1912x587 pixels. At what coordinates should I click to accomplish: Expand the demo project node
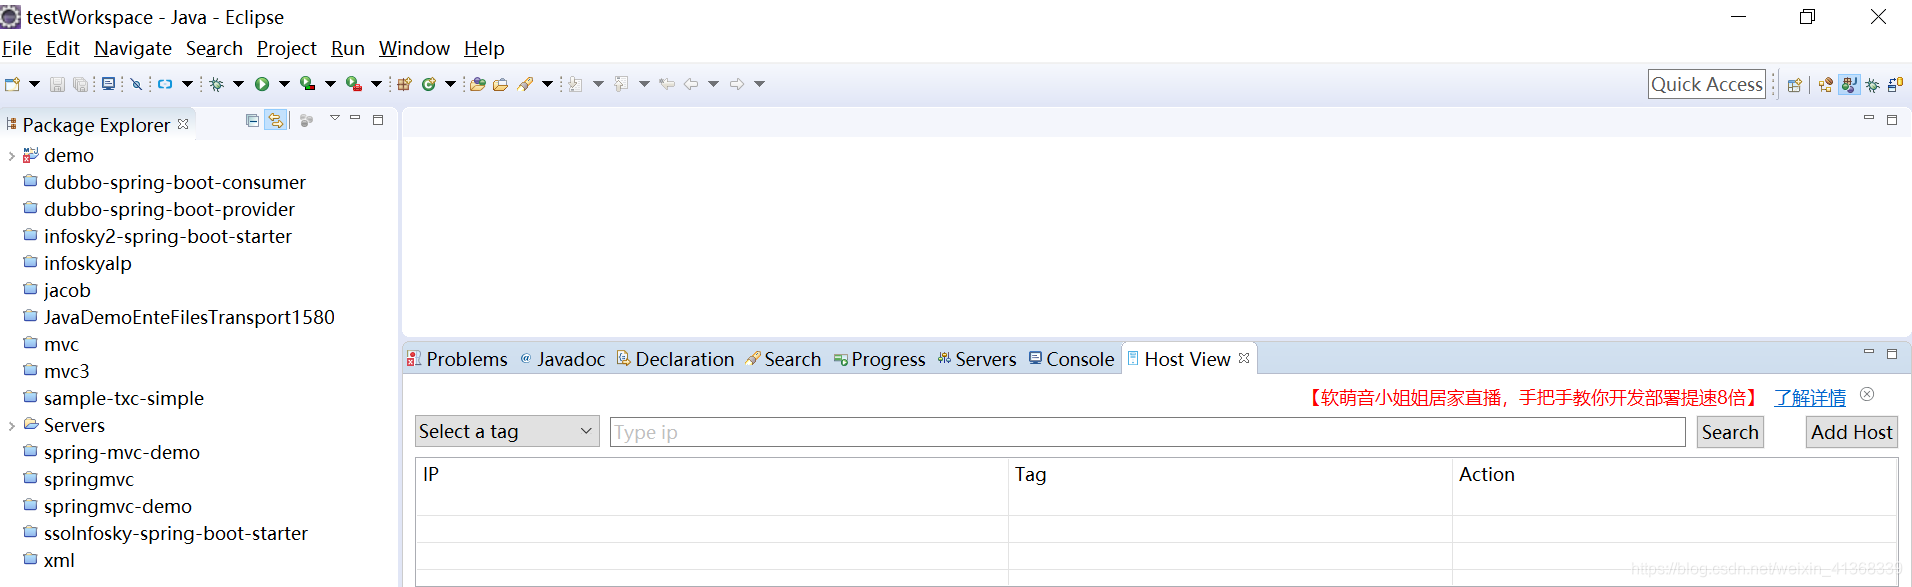11,156
